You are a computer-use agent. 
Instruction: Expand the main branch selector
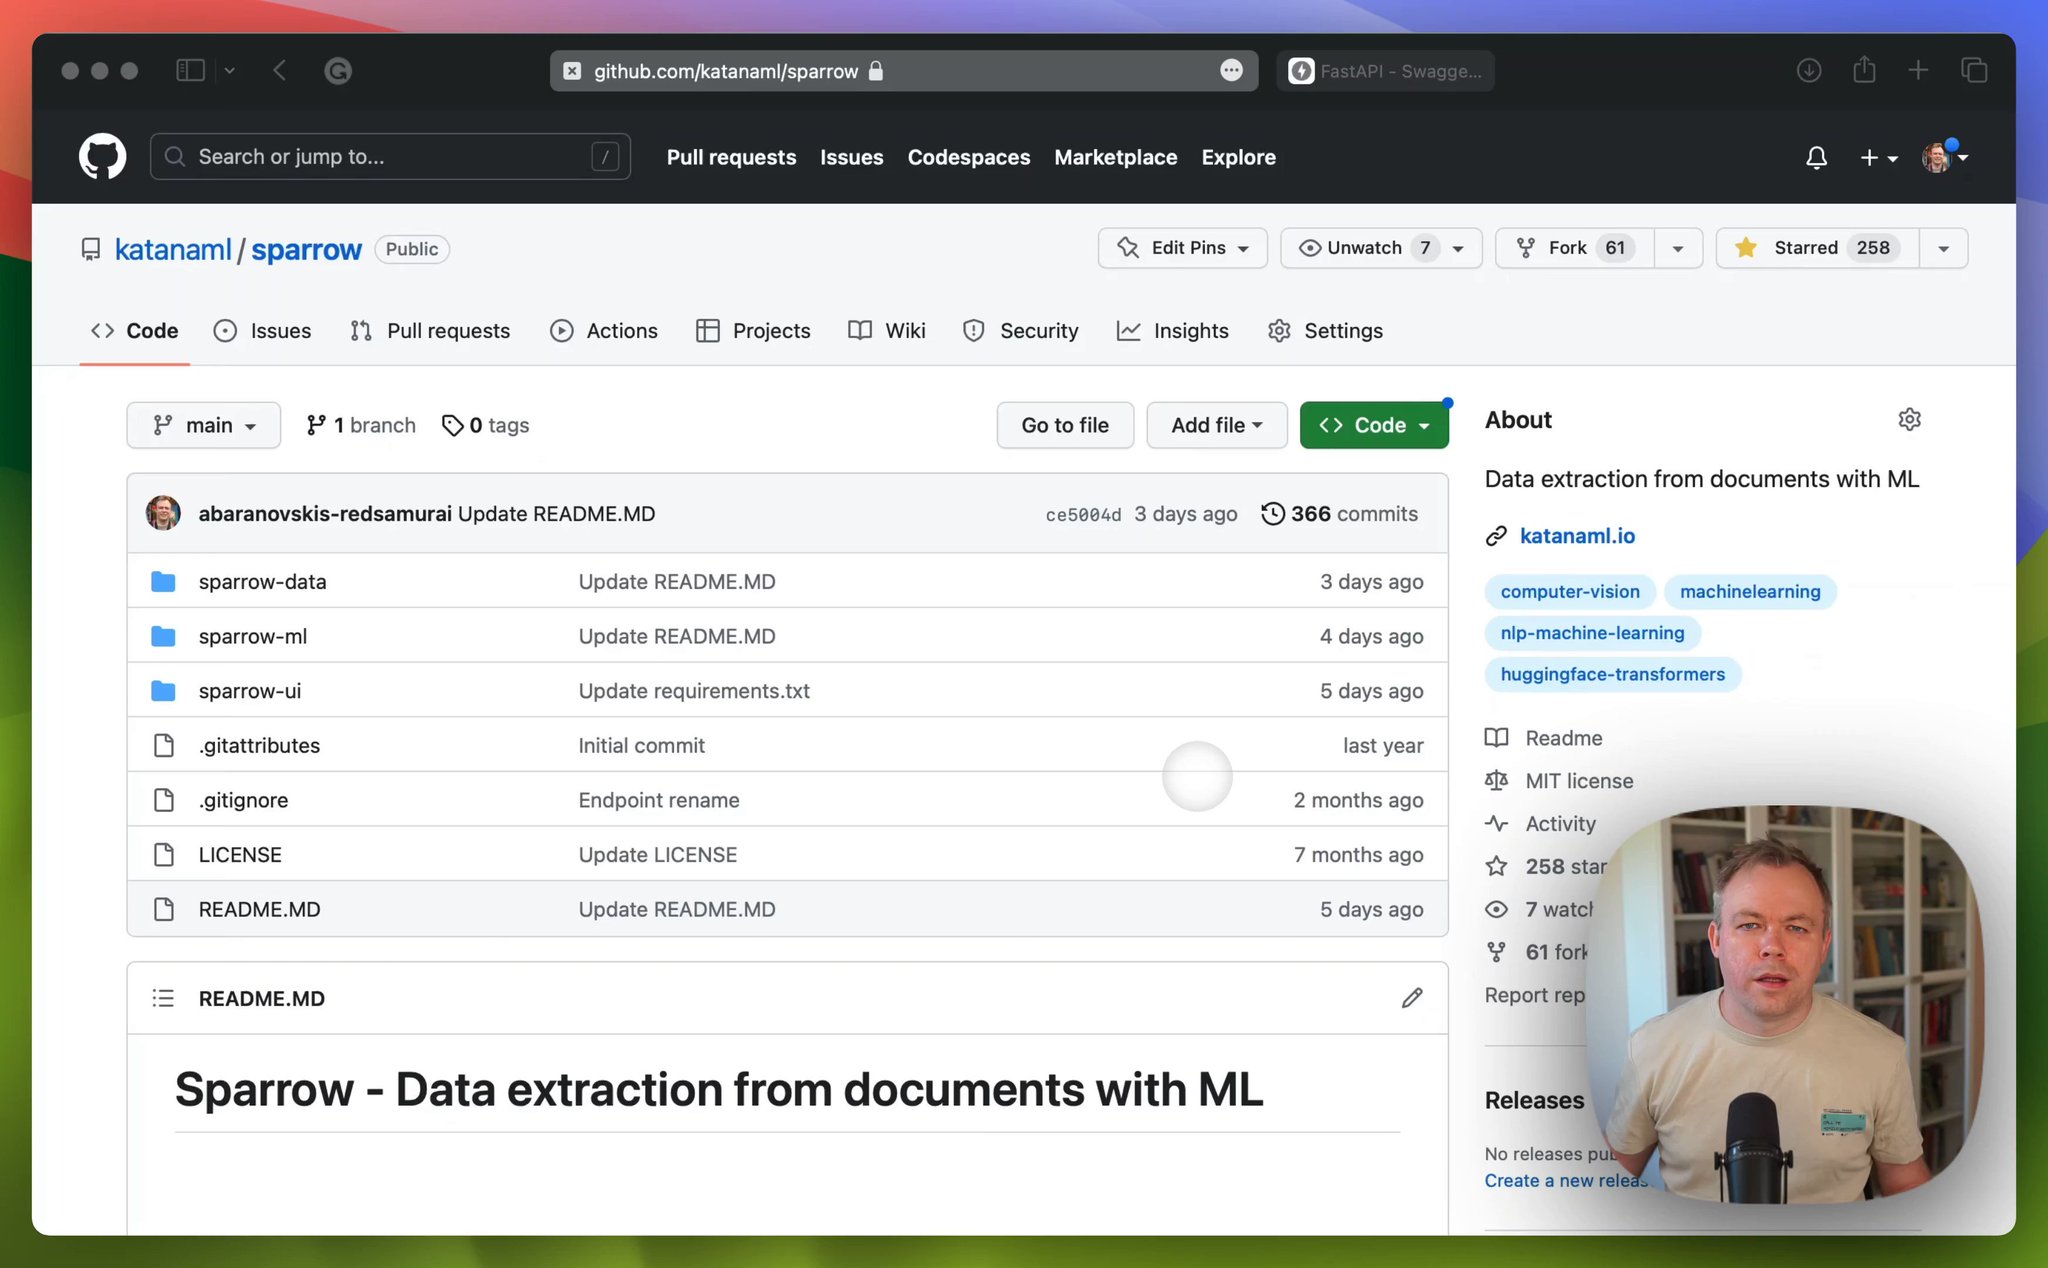coord(203,424)
